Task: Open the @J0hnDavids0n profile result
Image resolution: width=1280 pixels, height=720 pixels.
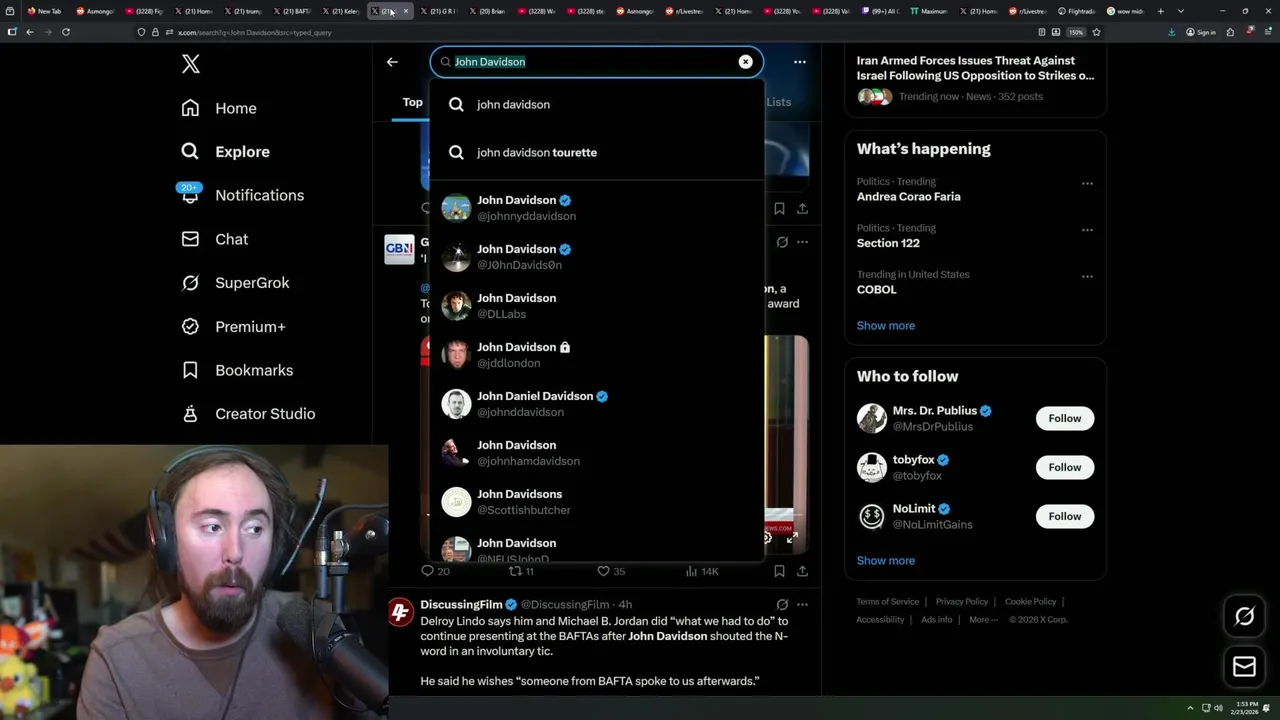Action: 597,257
